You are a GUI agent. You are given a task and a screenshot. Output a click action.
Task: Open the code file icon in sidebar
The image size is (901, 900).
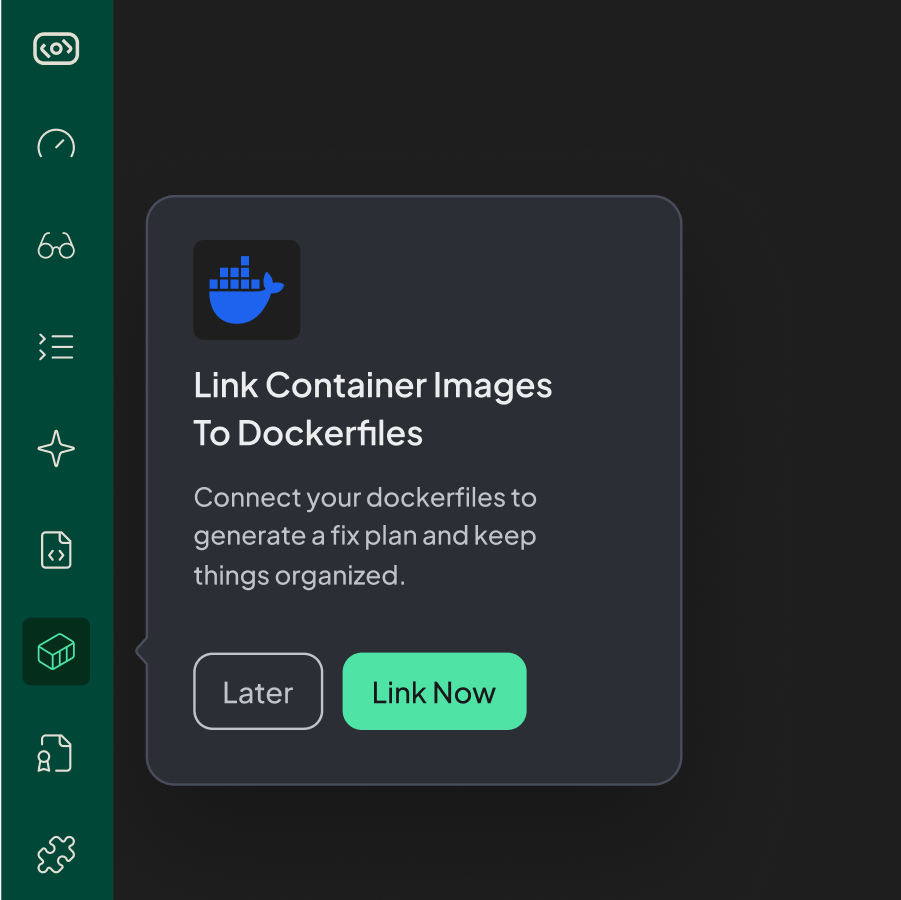(56, 550)
